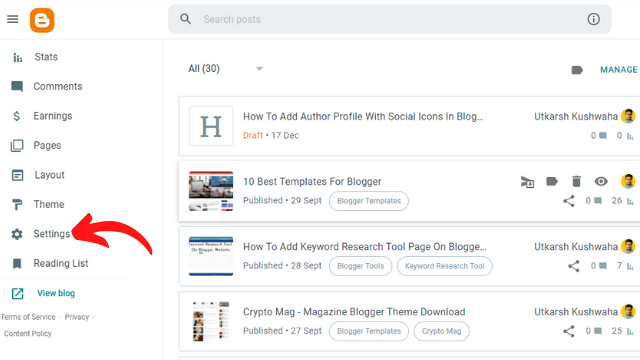Screen dimensions: 640x360
Task: Open the View blog link
Action: point(56,293)
